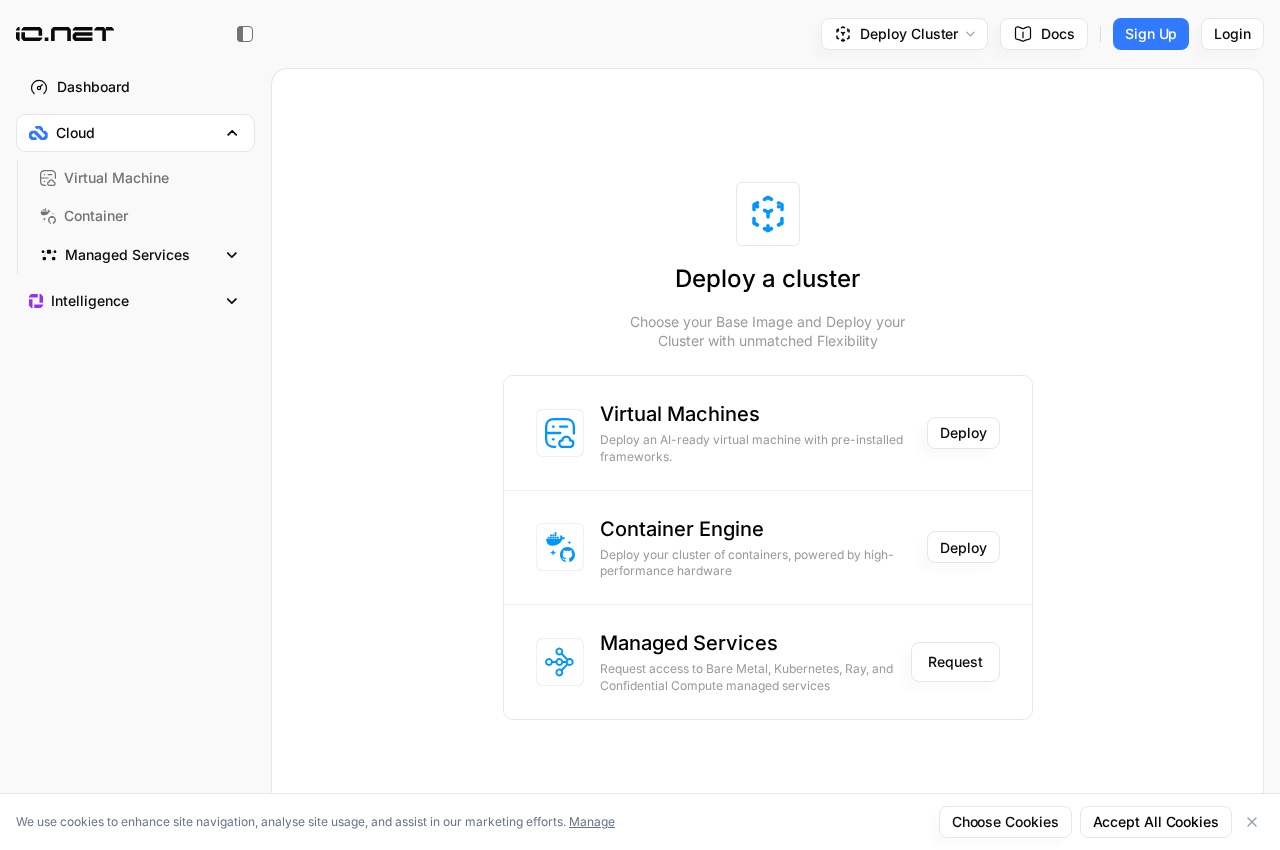Click the Sign Up button
Screen dimensions: 1280x850
[1151, 34]
